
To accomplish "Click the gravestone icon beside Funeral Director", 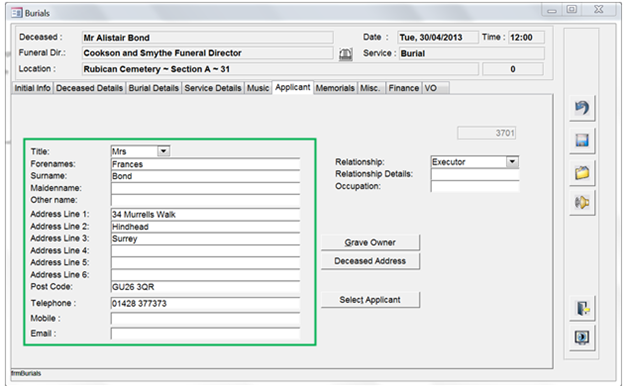I will tap(346, 54).
